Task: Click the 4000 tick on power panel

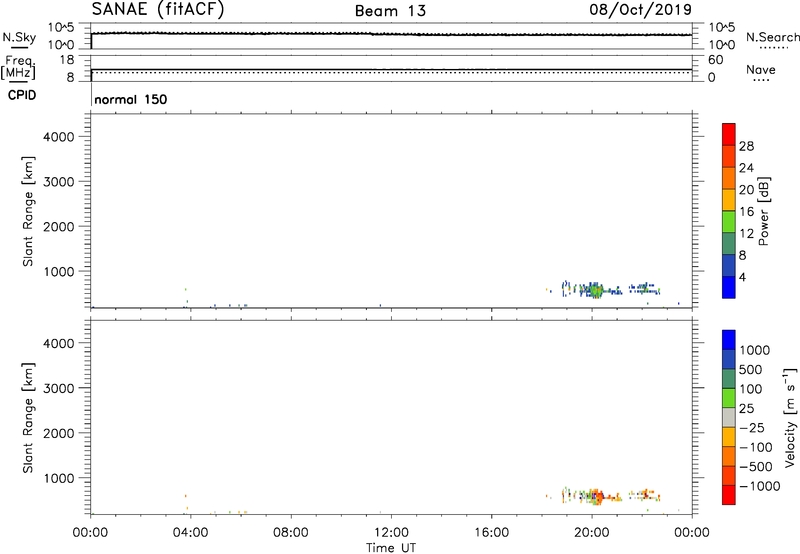Action: pyautogui.click(x=59, y=137)
